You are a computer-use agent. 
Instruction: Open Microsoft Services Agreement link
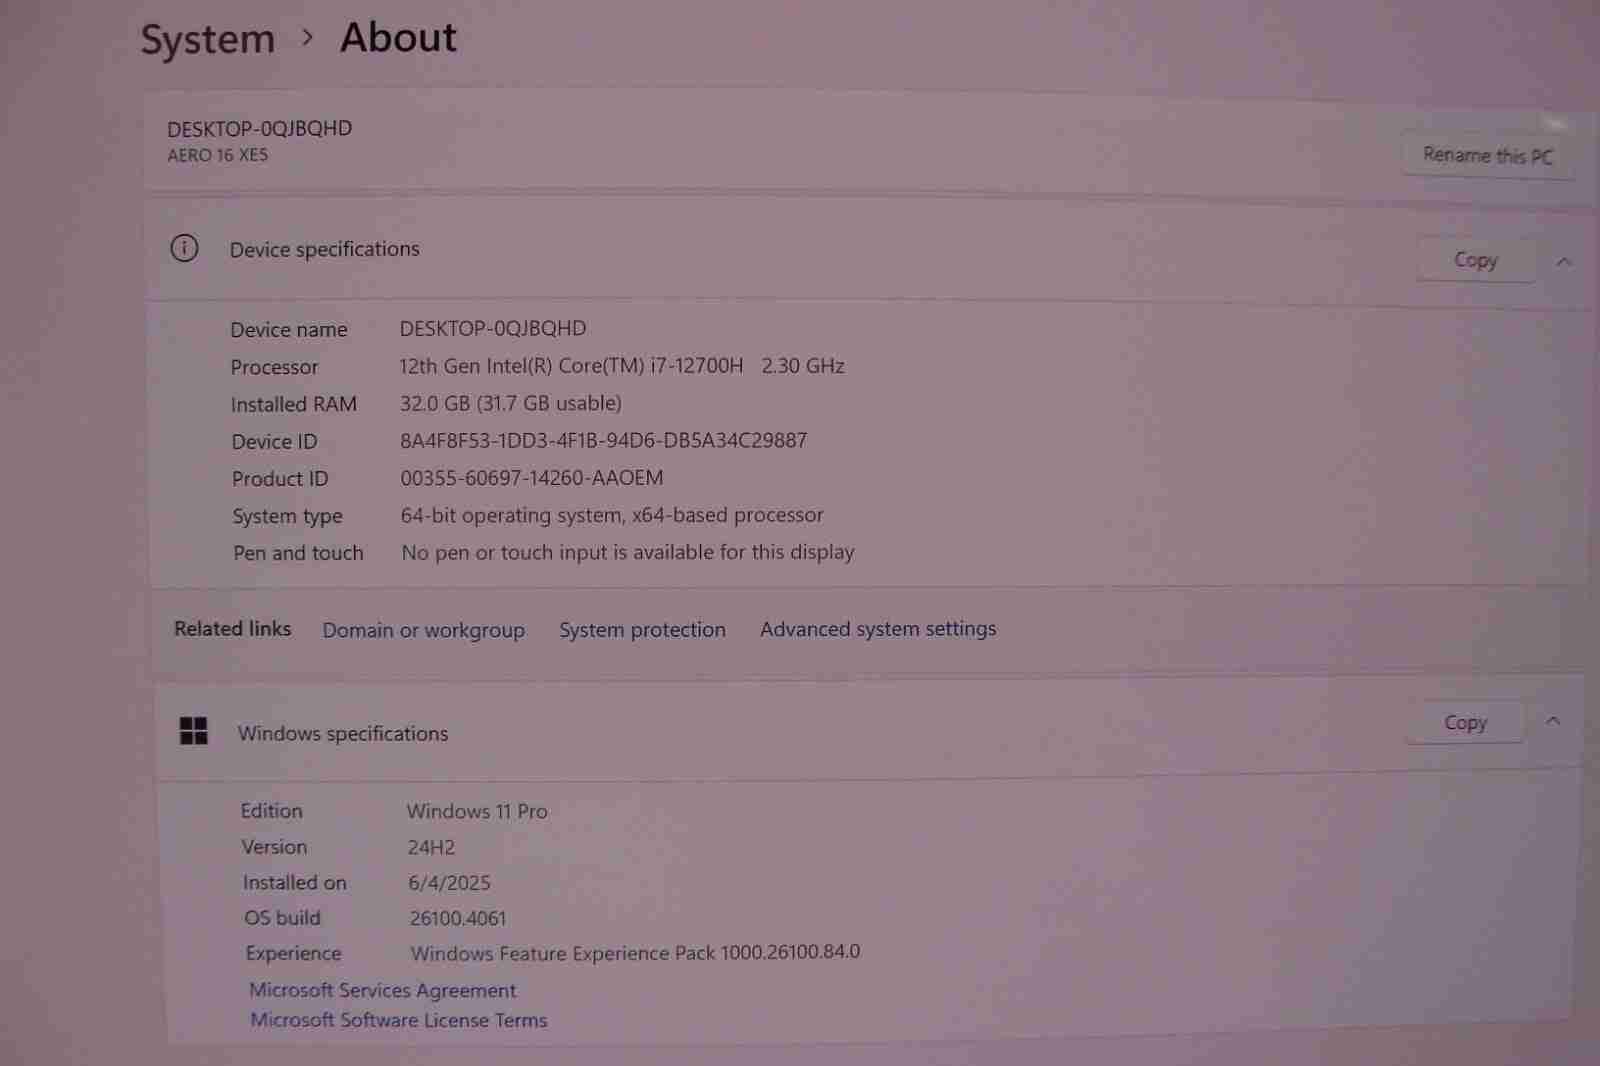pos(382,990)
